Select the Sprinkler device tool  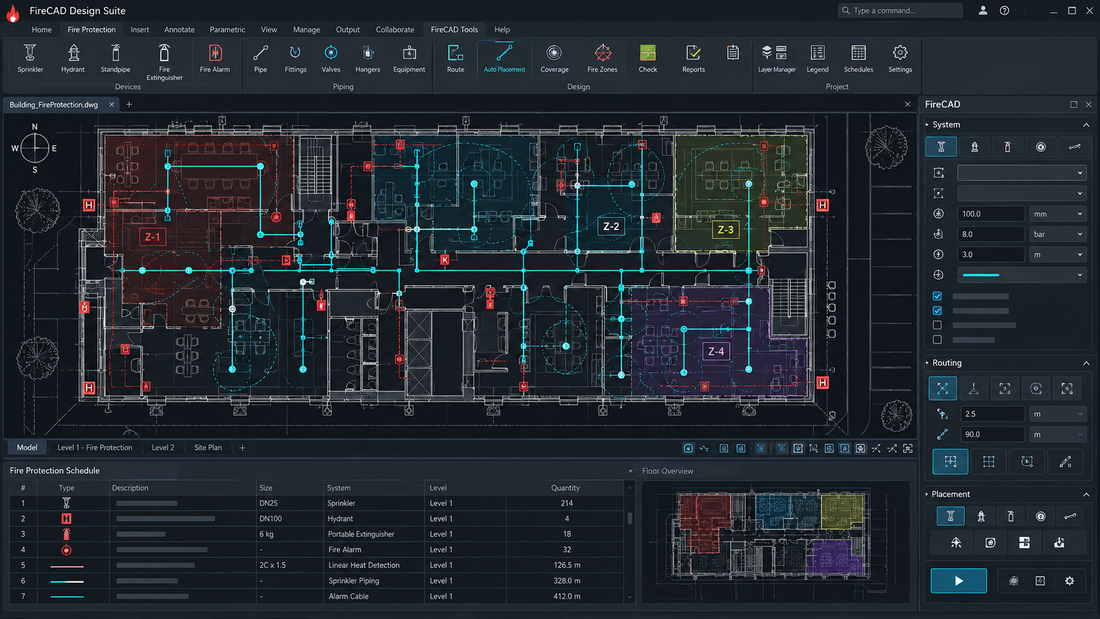pyautogui.click(x=30, y=59)
